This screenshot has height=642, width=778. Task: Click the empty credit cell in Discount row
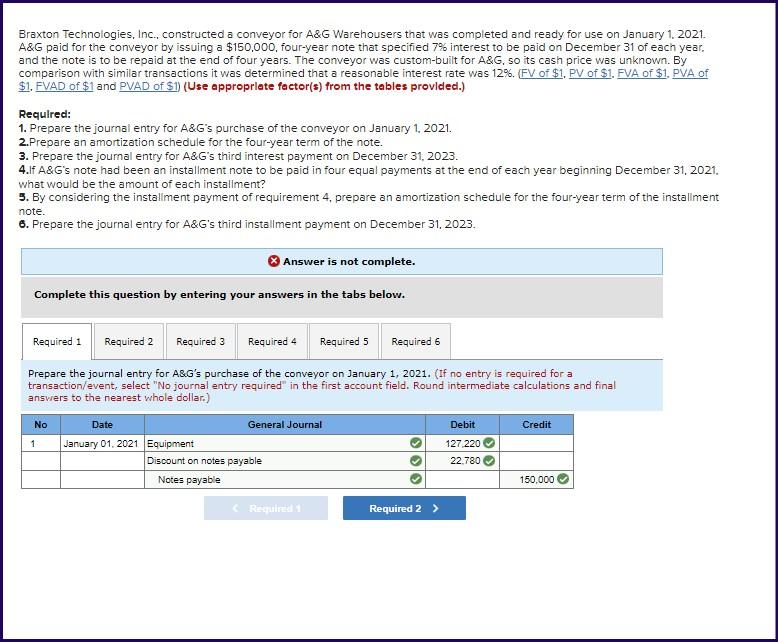coord(536,461)
